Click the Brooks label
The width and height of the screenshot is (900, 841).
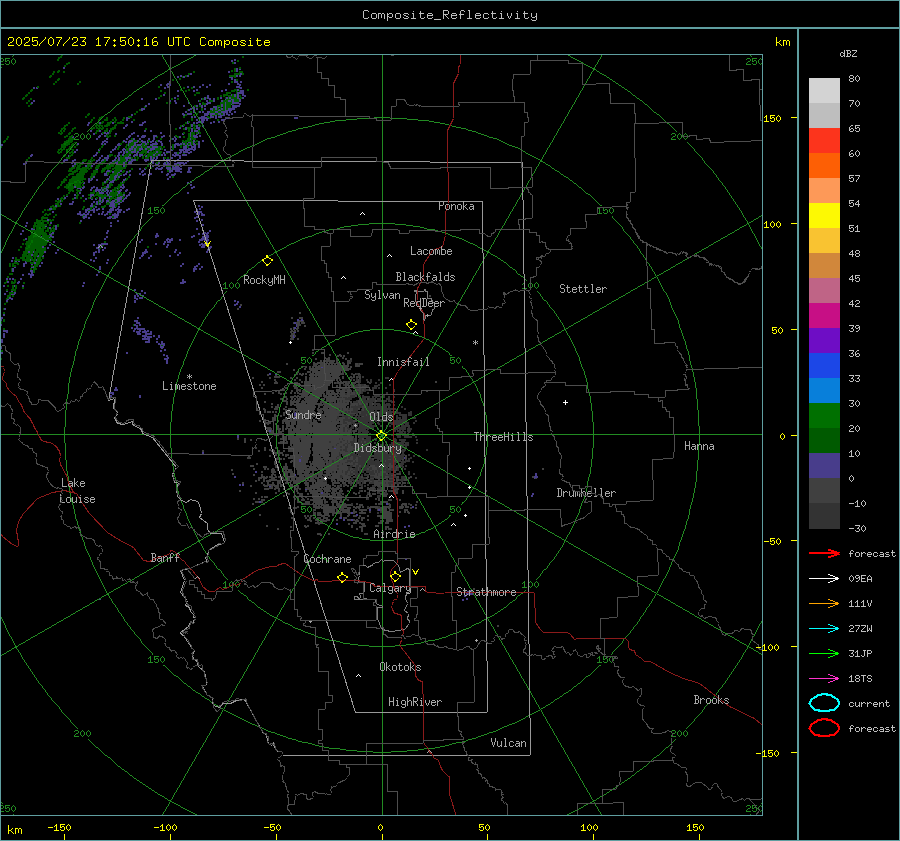pyautogui.click(x=711, y=700)
